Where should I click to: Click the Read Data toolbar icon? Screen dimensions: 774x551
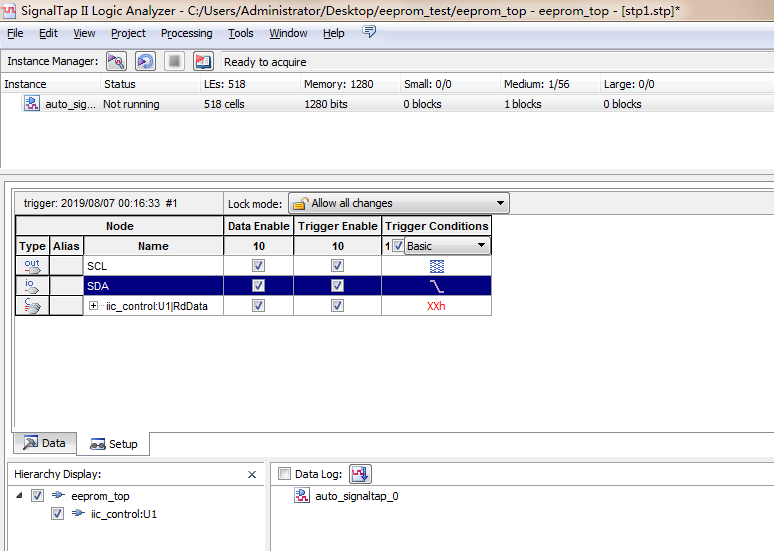pos(203,61)
